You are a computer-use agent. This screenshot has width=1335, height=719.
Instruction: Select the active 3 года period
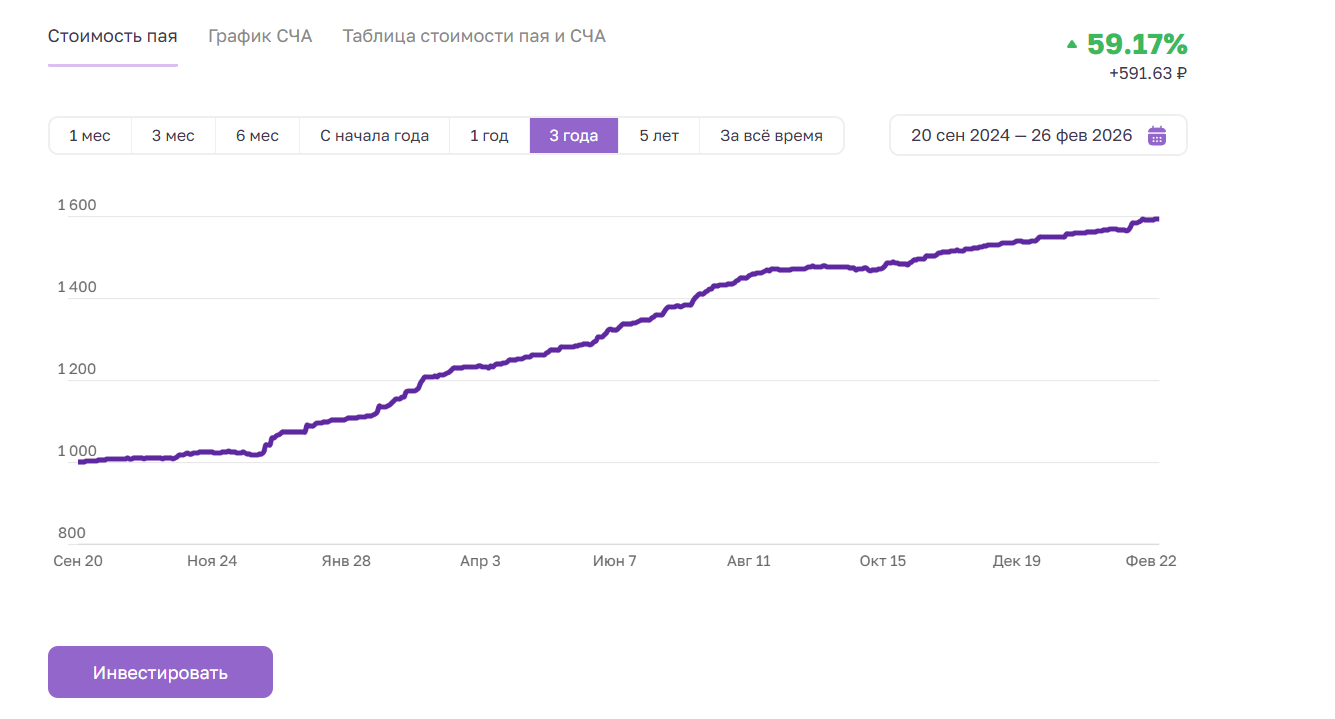click(574, 136)
